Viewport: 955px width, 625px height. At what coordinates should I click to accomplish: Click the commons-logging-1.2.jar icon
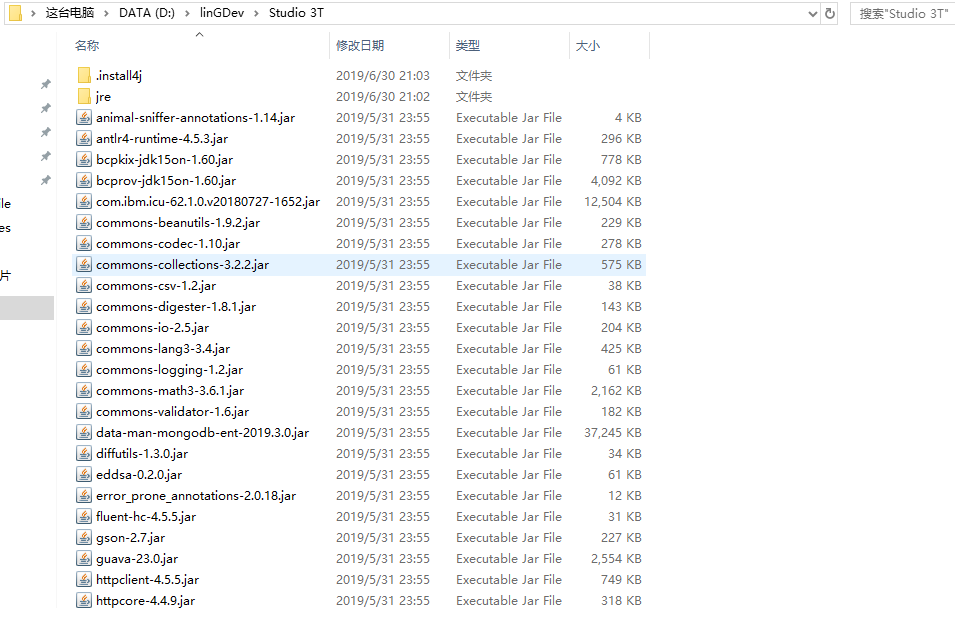click(84, 370)
